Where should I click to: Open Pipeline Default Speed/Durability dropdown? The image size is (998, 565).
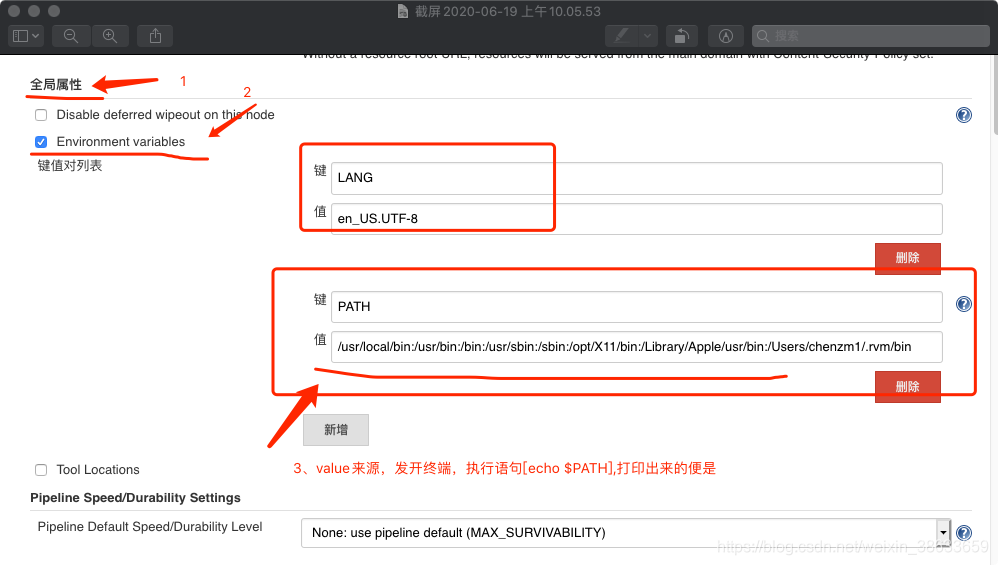coord(626,533)
